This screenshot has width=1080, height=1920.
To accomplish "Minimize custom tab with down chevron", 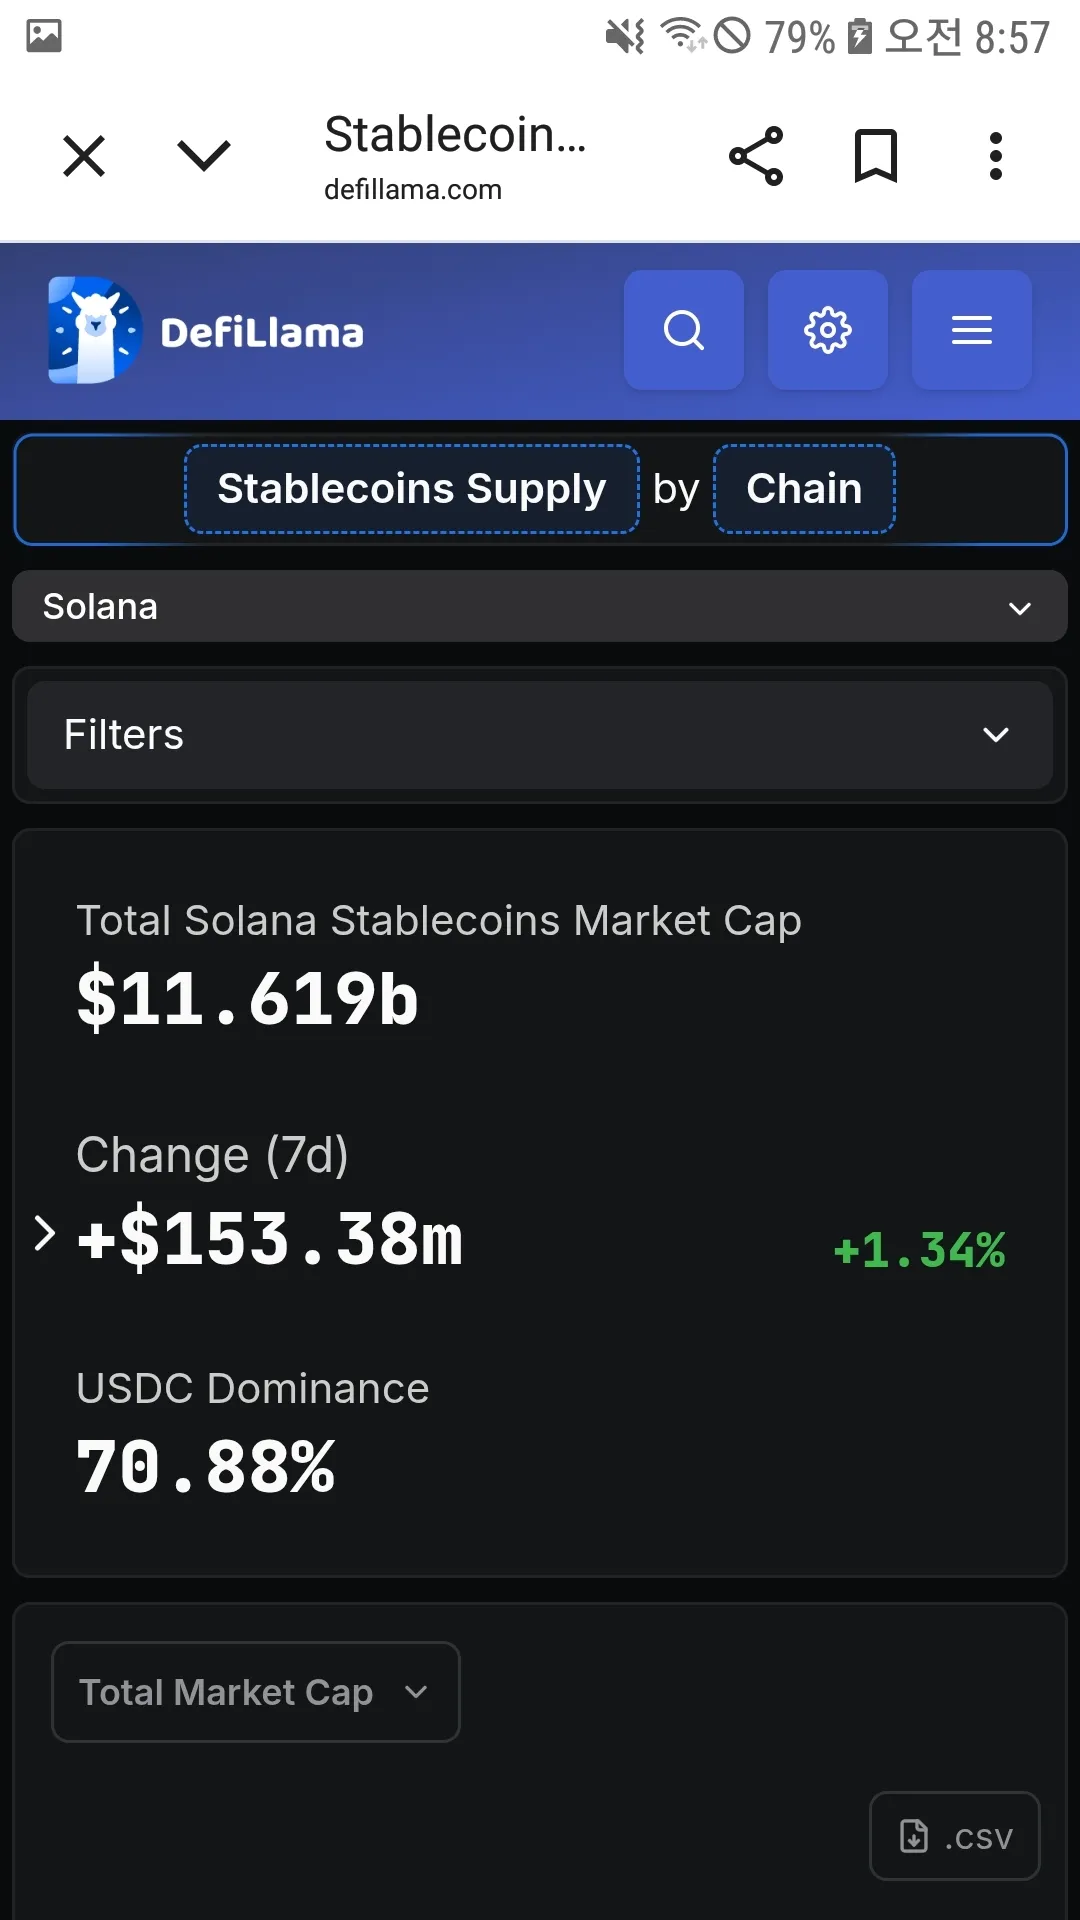I will click(204, 156).
